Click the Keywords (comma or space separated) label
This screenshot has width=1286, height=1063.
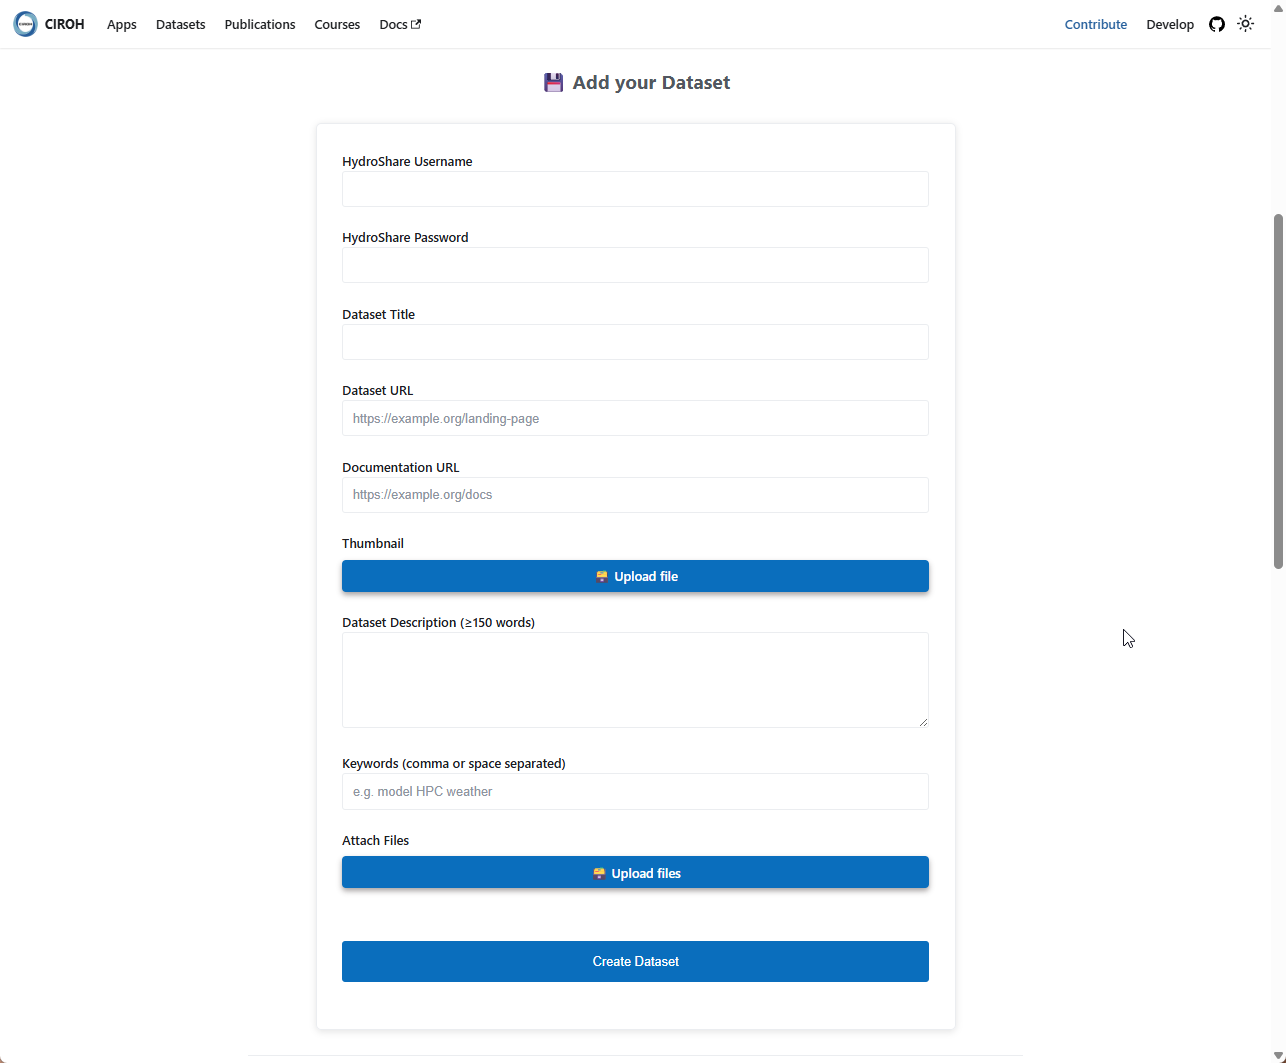coord(454,763)
